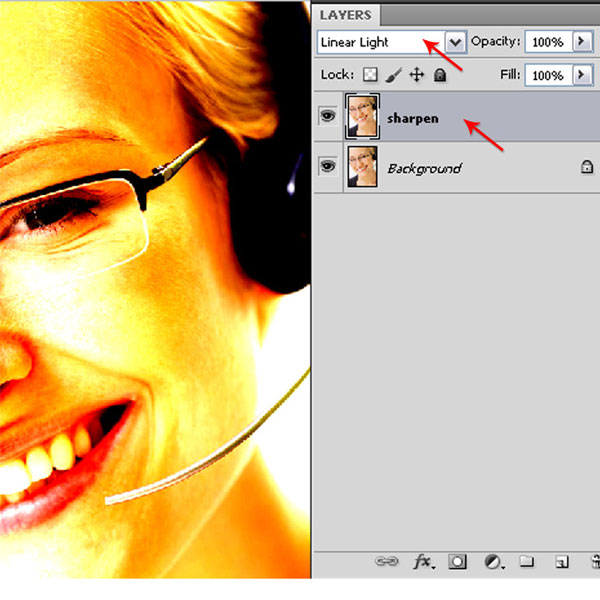Add a layer mask
This screenshot has height=600, width=600.
(x=458, y=562)
